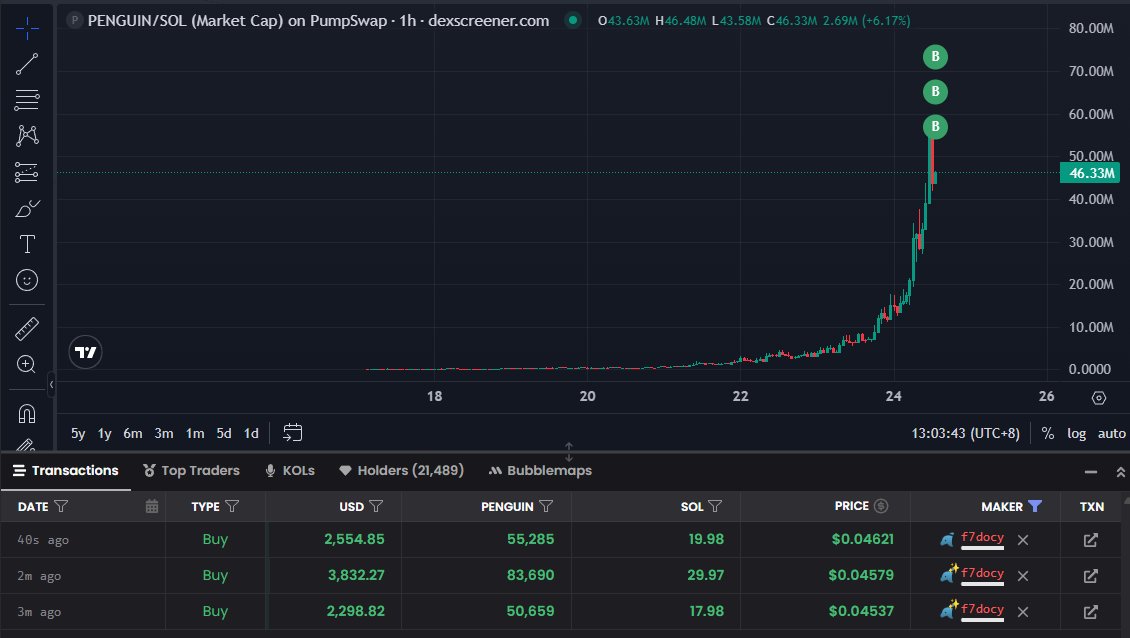Click the dolphin badge in 3m ago row
Image resolution: width=1130 pixels, height=638 pixels.
click(x=948, y=610)
